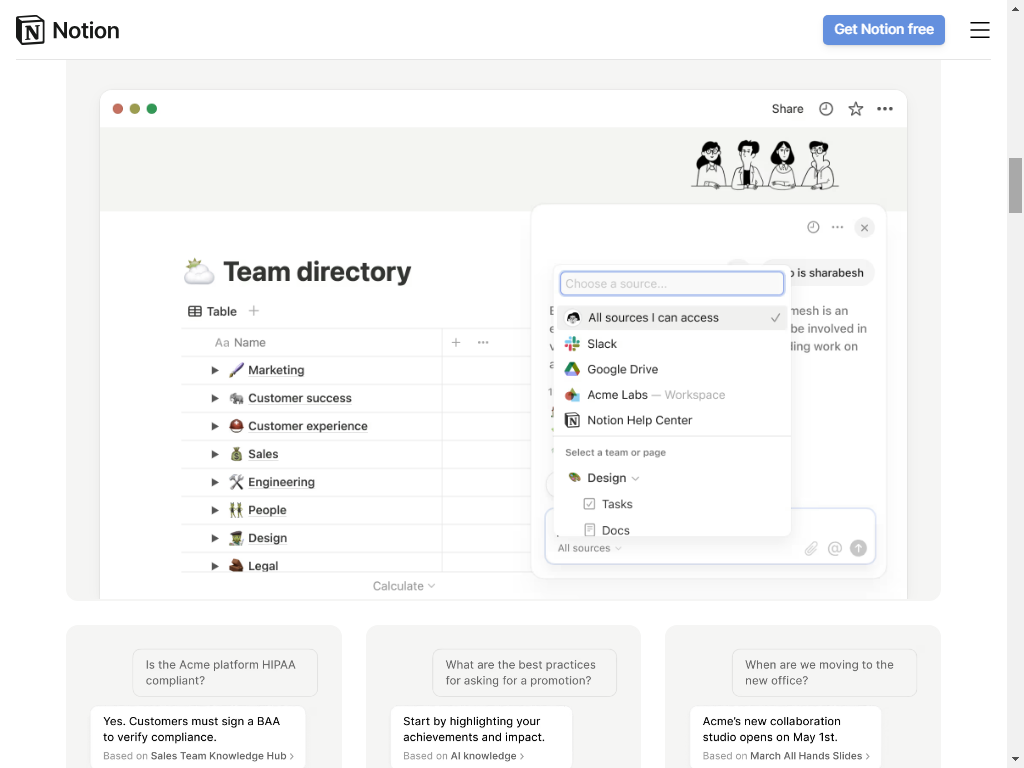Select Notion Help Center source
This screenshot has width=1024, height=768.
672,420
